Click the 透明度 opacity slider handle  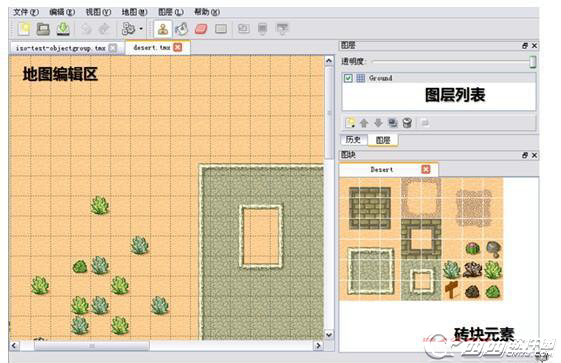click(532, 62)
